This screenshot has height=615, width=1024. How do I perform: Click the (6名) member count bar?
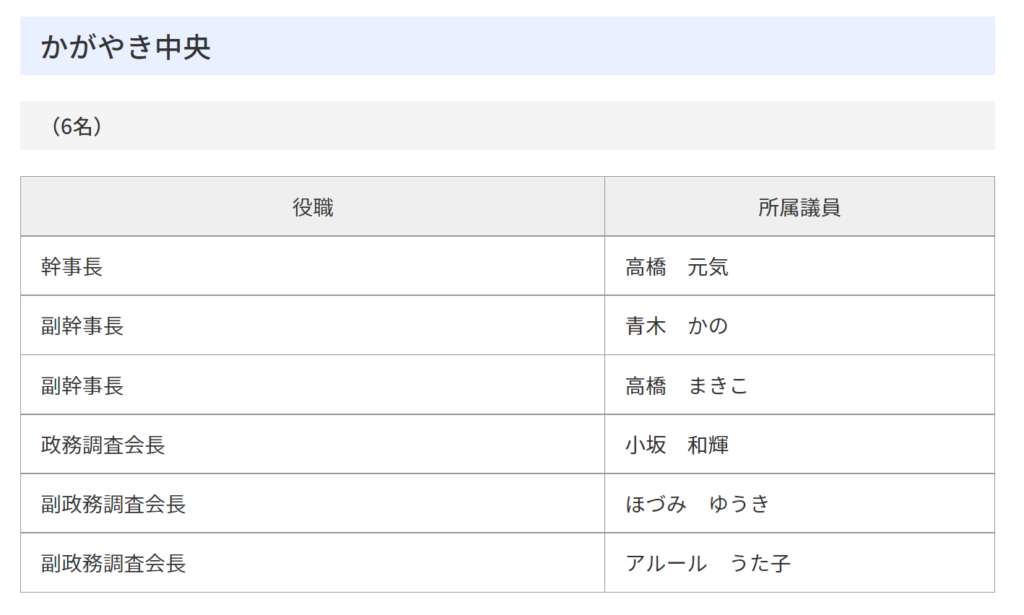[507, 126]
